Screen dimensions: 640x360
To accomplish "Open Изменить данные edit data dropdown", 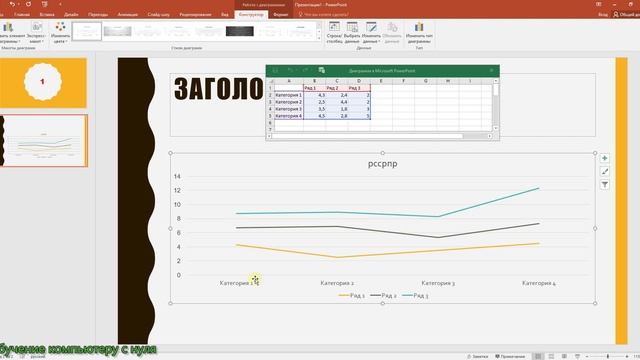I will coord(371,33).
